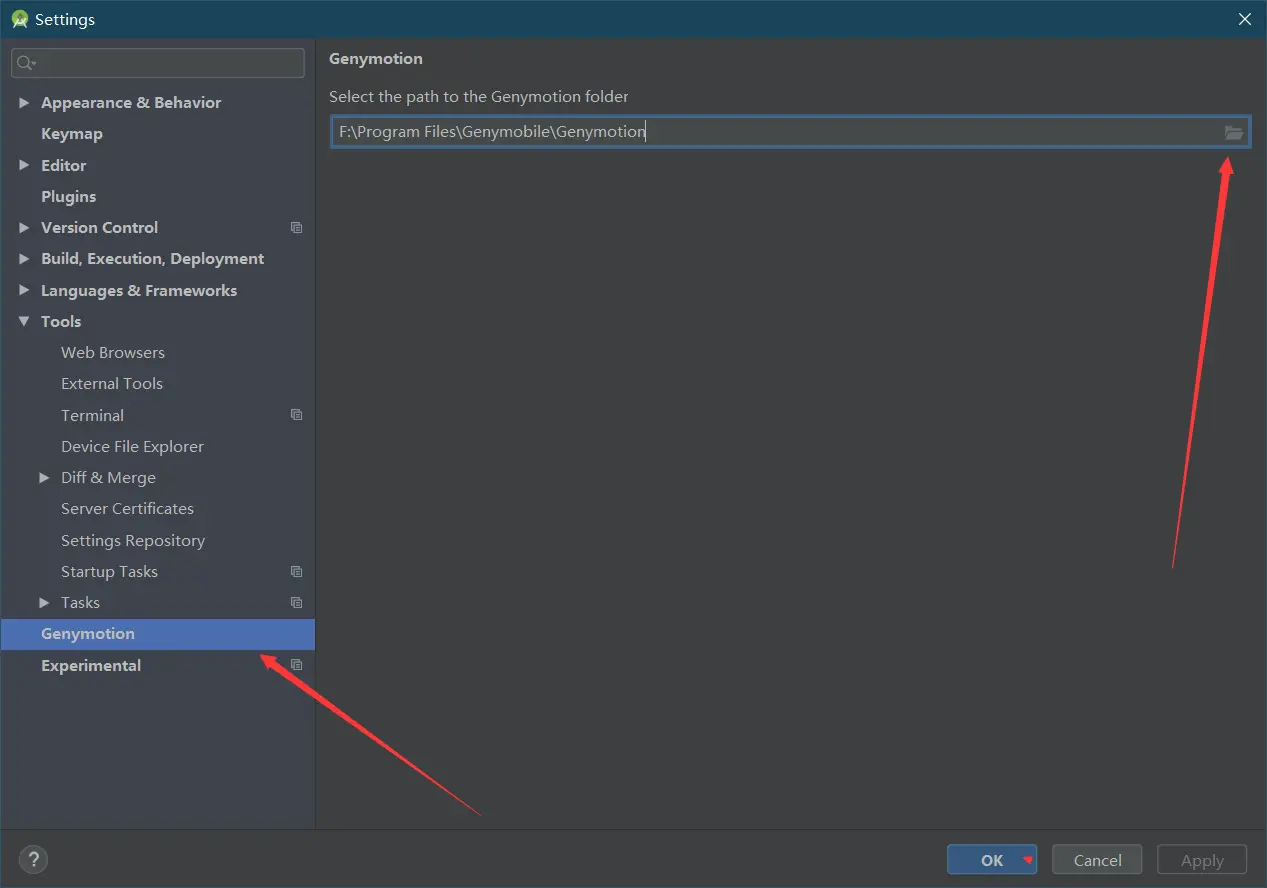Expand the Tasks subsection arrow
The height and width of the screenshot is (888, 1267).
tap(44, 603)
